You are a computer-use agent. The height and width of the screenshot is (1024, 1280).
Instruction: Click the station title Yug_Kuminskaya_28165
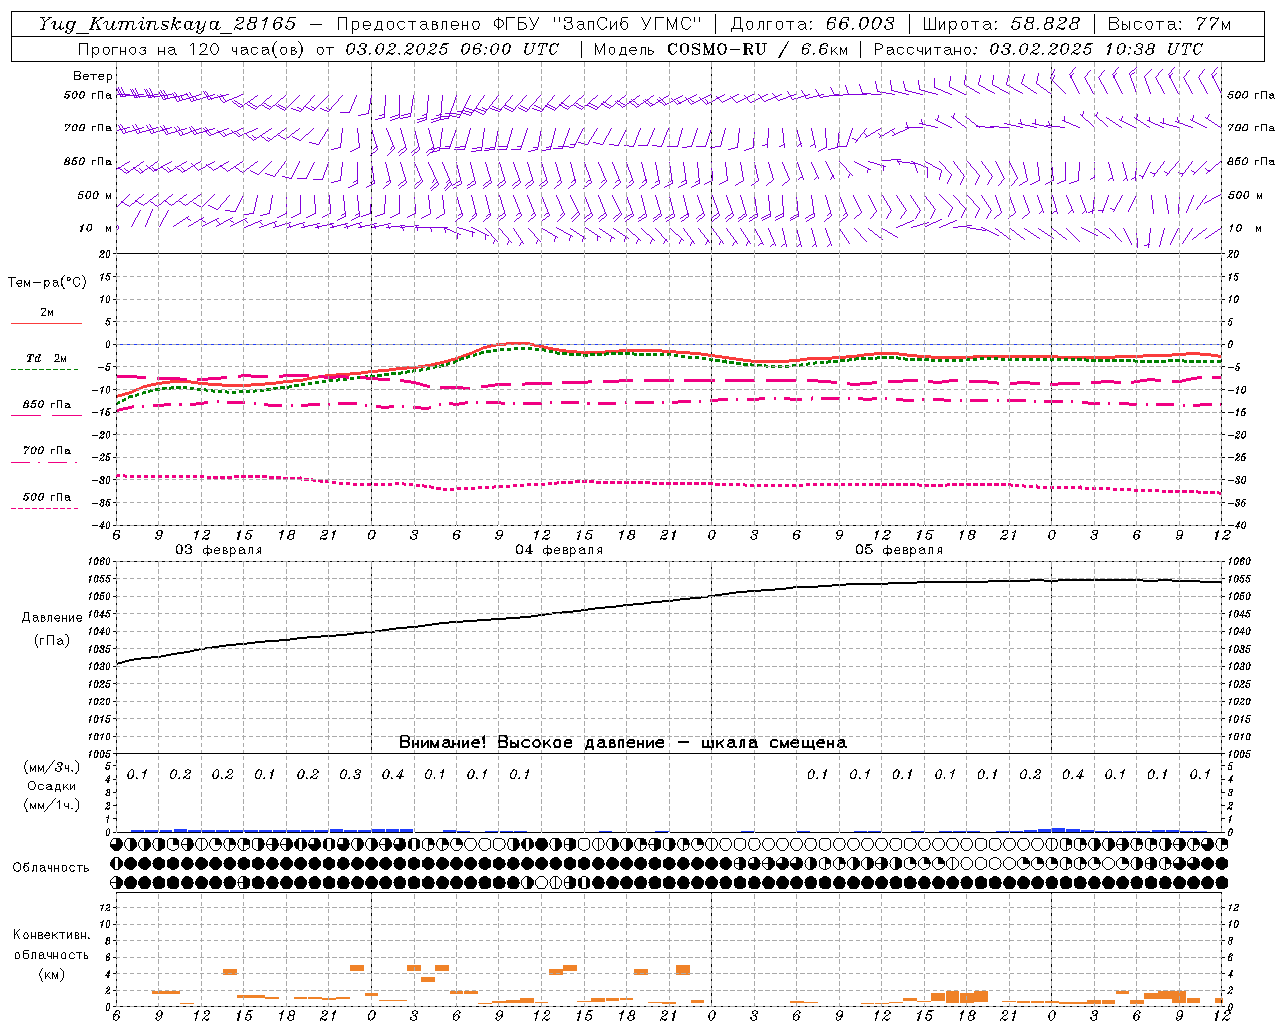point(167,24)
